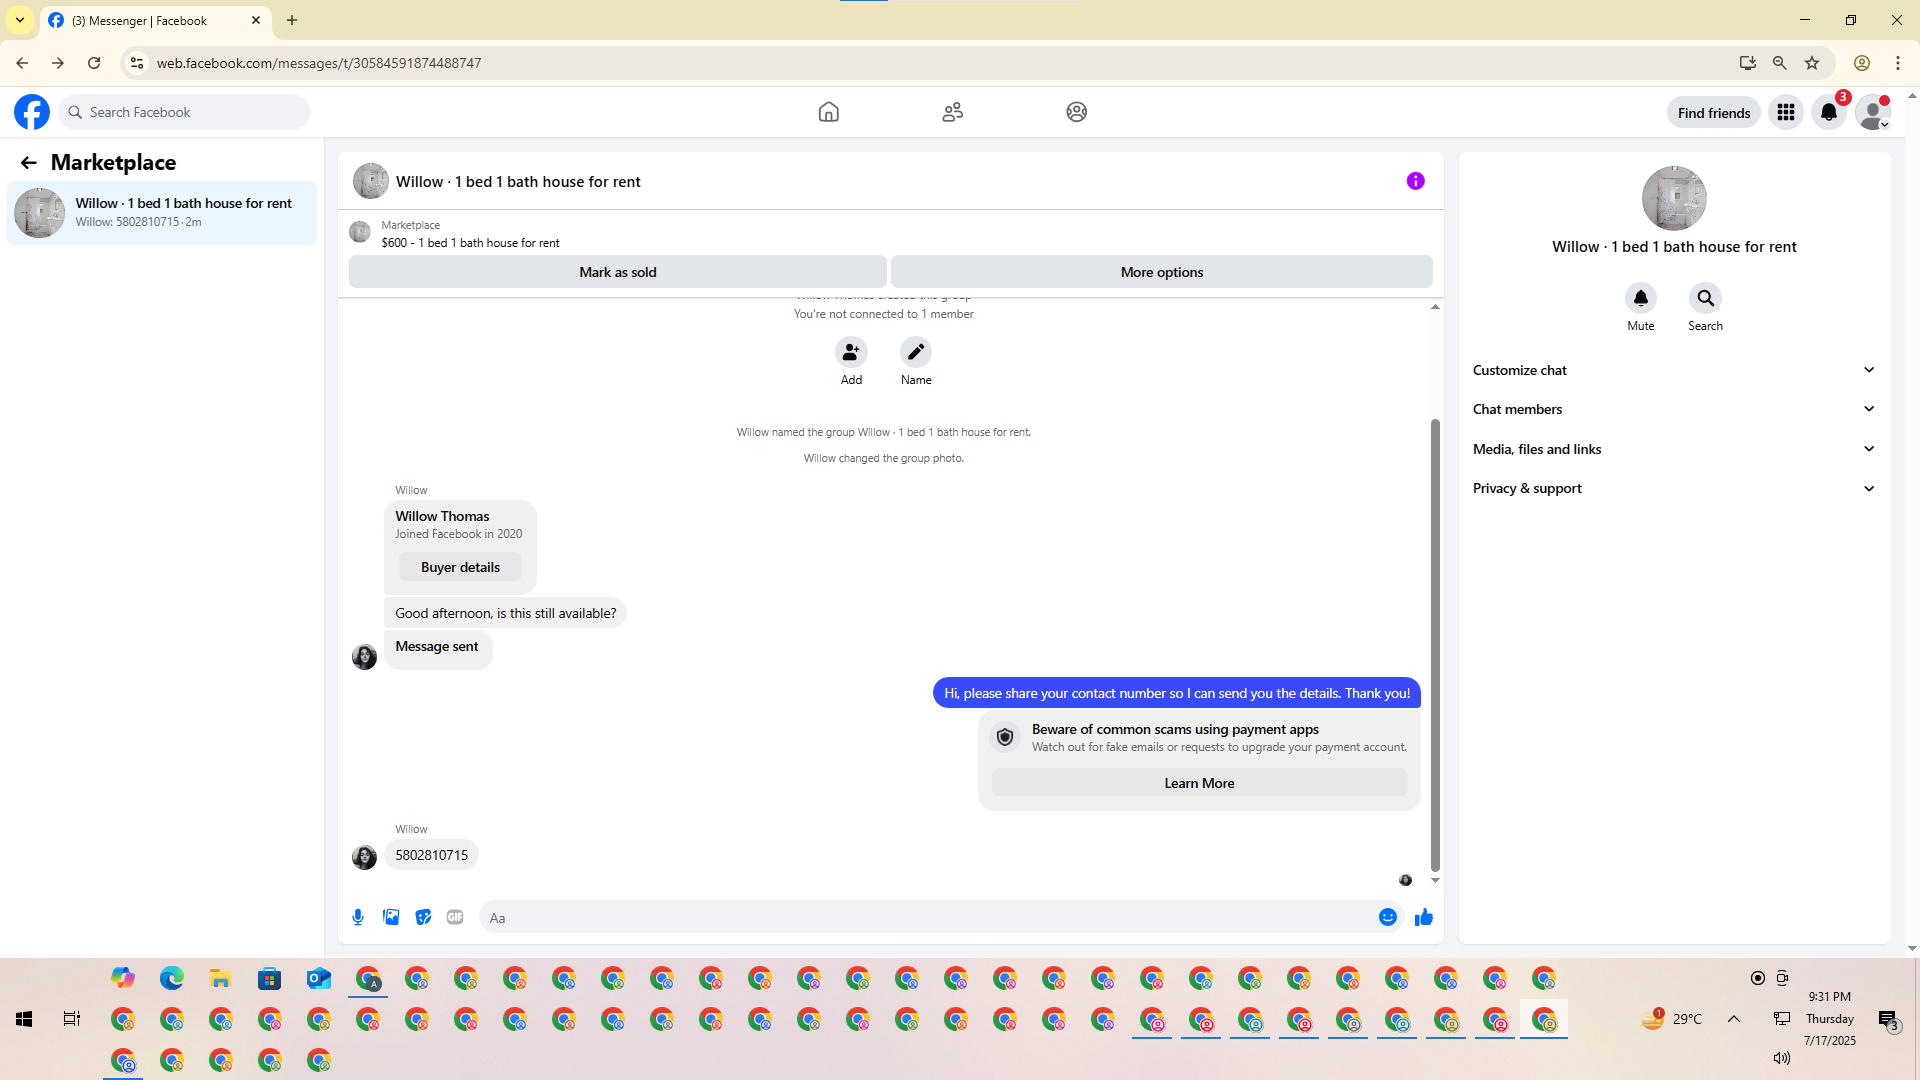Open a new browser tab
Screen dimensions: 1920x1080
(292, 20)
